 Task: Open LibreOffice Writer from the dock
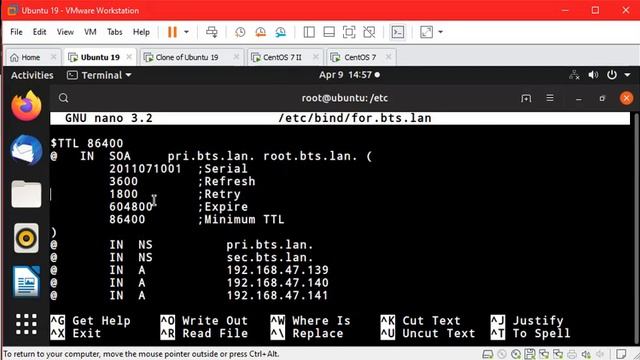coord(26,281)
